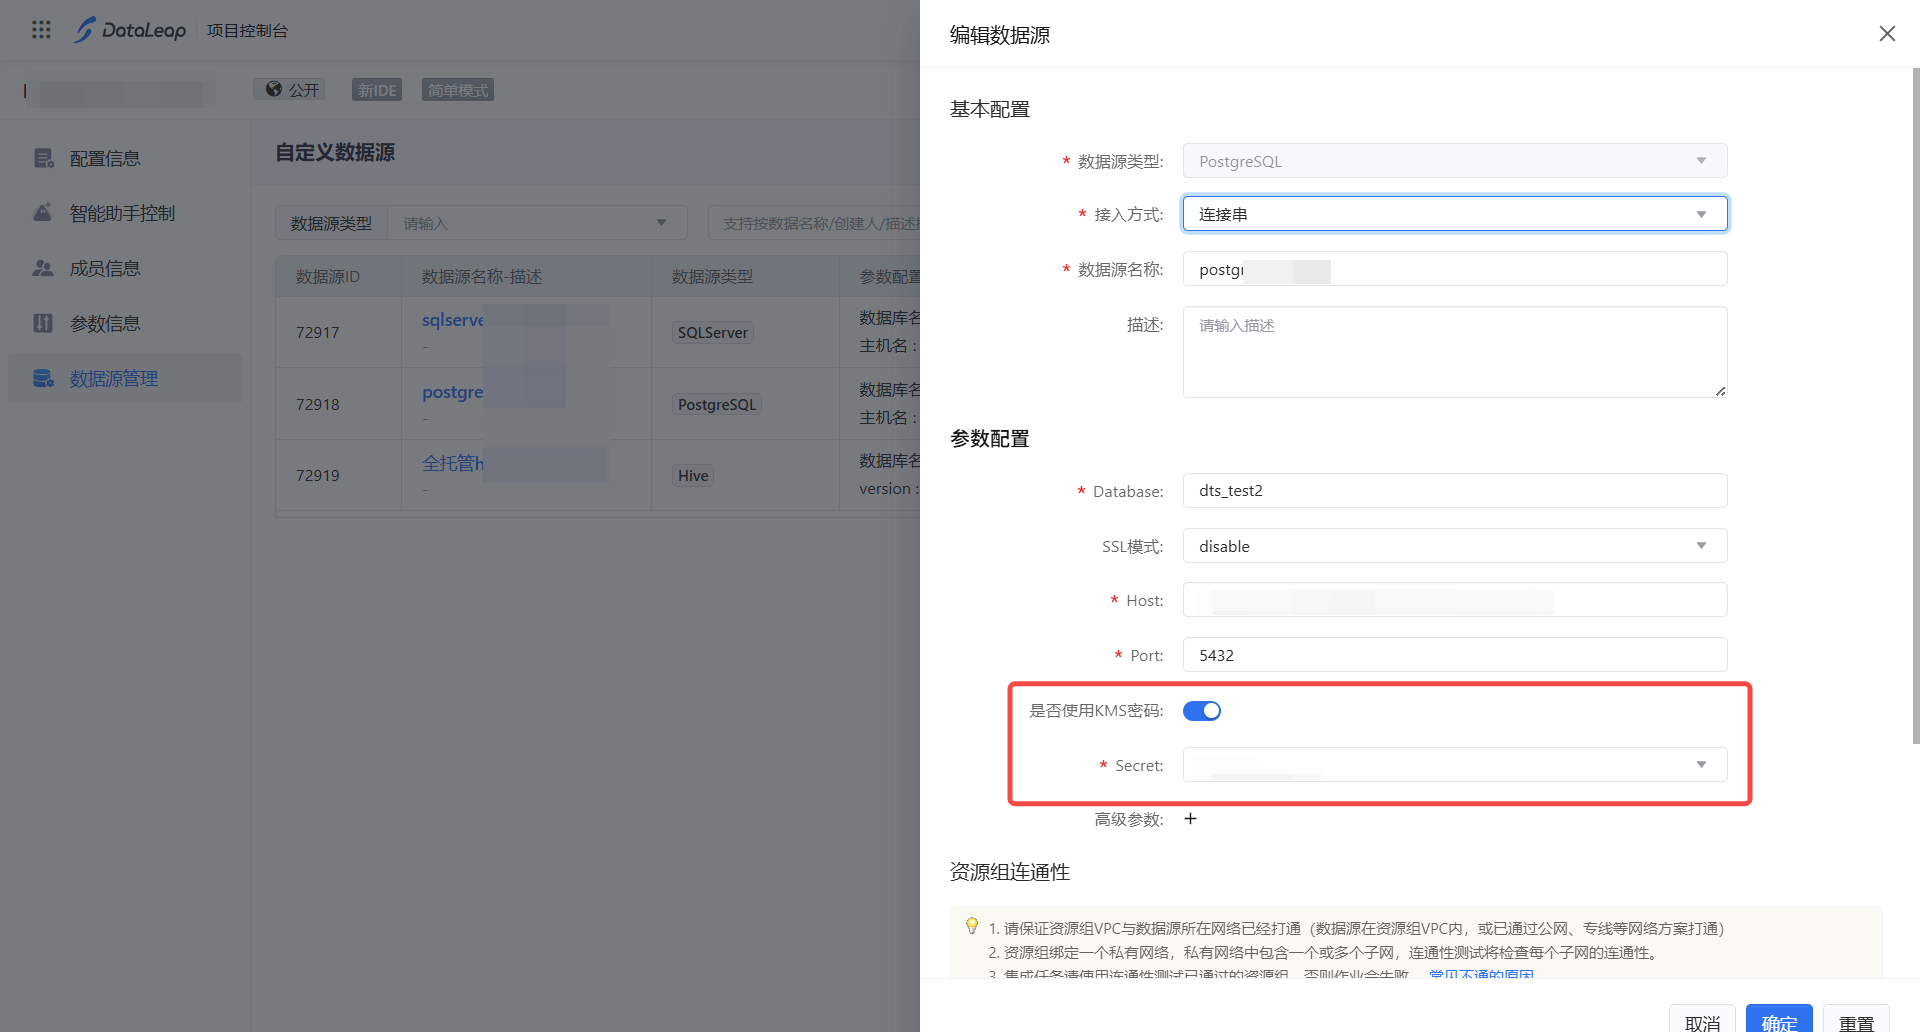Click the DataLeap logo
1920x1032 pixels.
(x=130, y=30)
